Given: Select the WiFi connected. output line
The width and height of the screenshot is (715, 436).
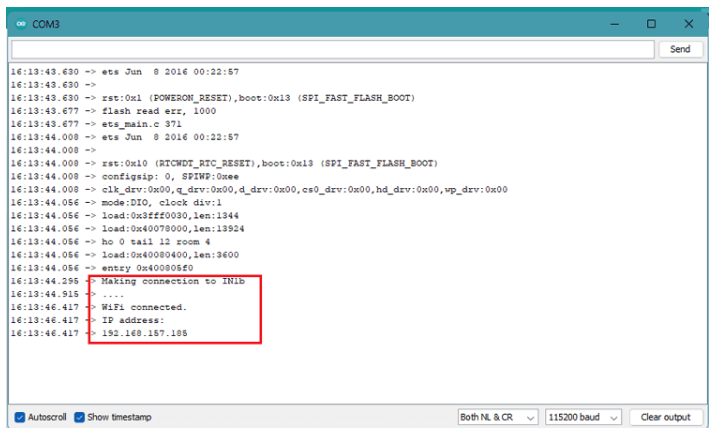Looking at the screenshot, I should click(x=144, y=306).
